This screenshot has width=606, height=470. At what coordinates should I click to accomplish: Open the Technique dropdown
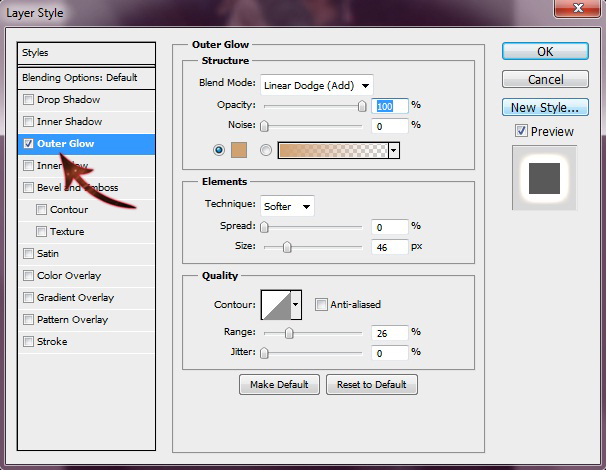tap(286, 206)
